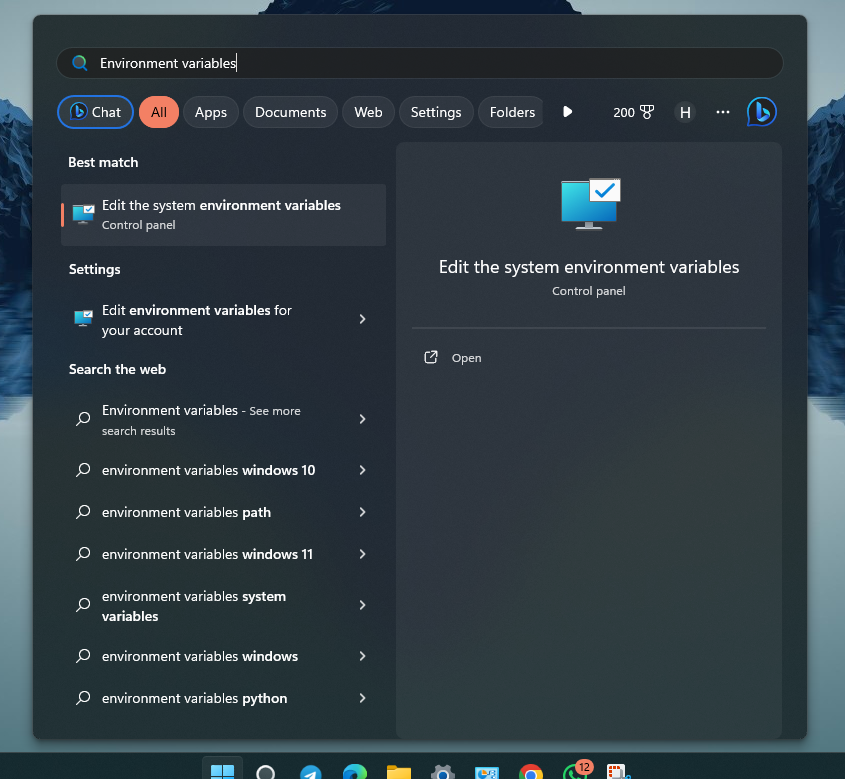845x779 pixels.
Task: Choose the suggestion ending in bold windows
Action: [224, 656]
